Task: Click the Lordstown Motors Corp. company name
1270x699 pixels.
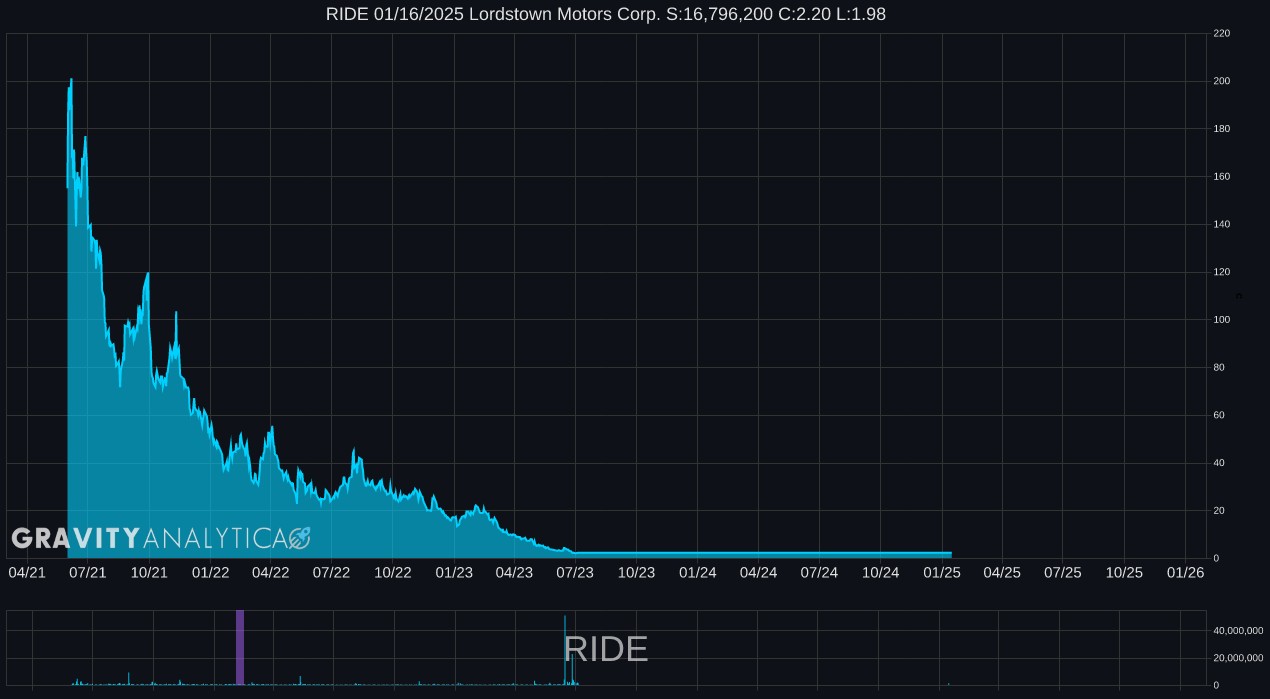Action: click(565, 14)
